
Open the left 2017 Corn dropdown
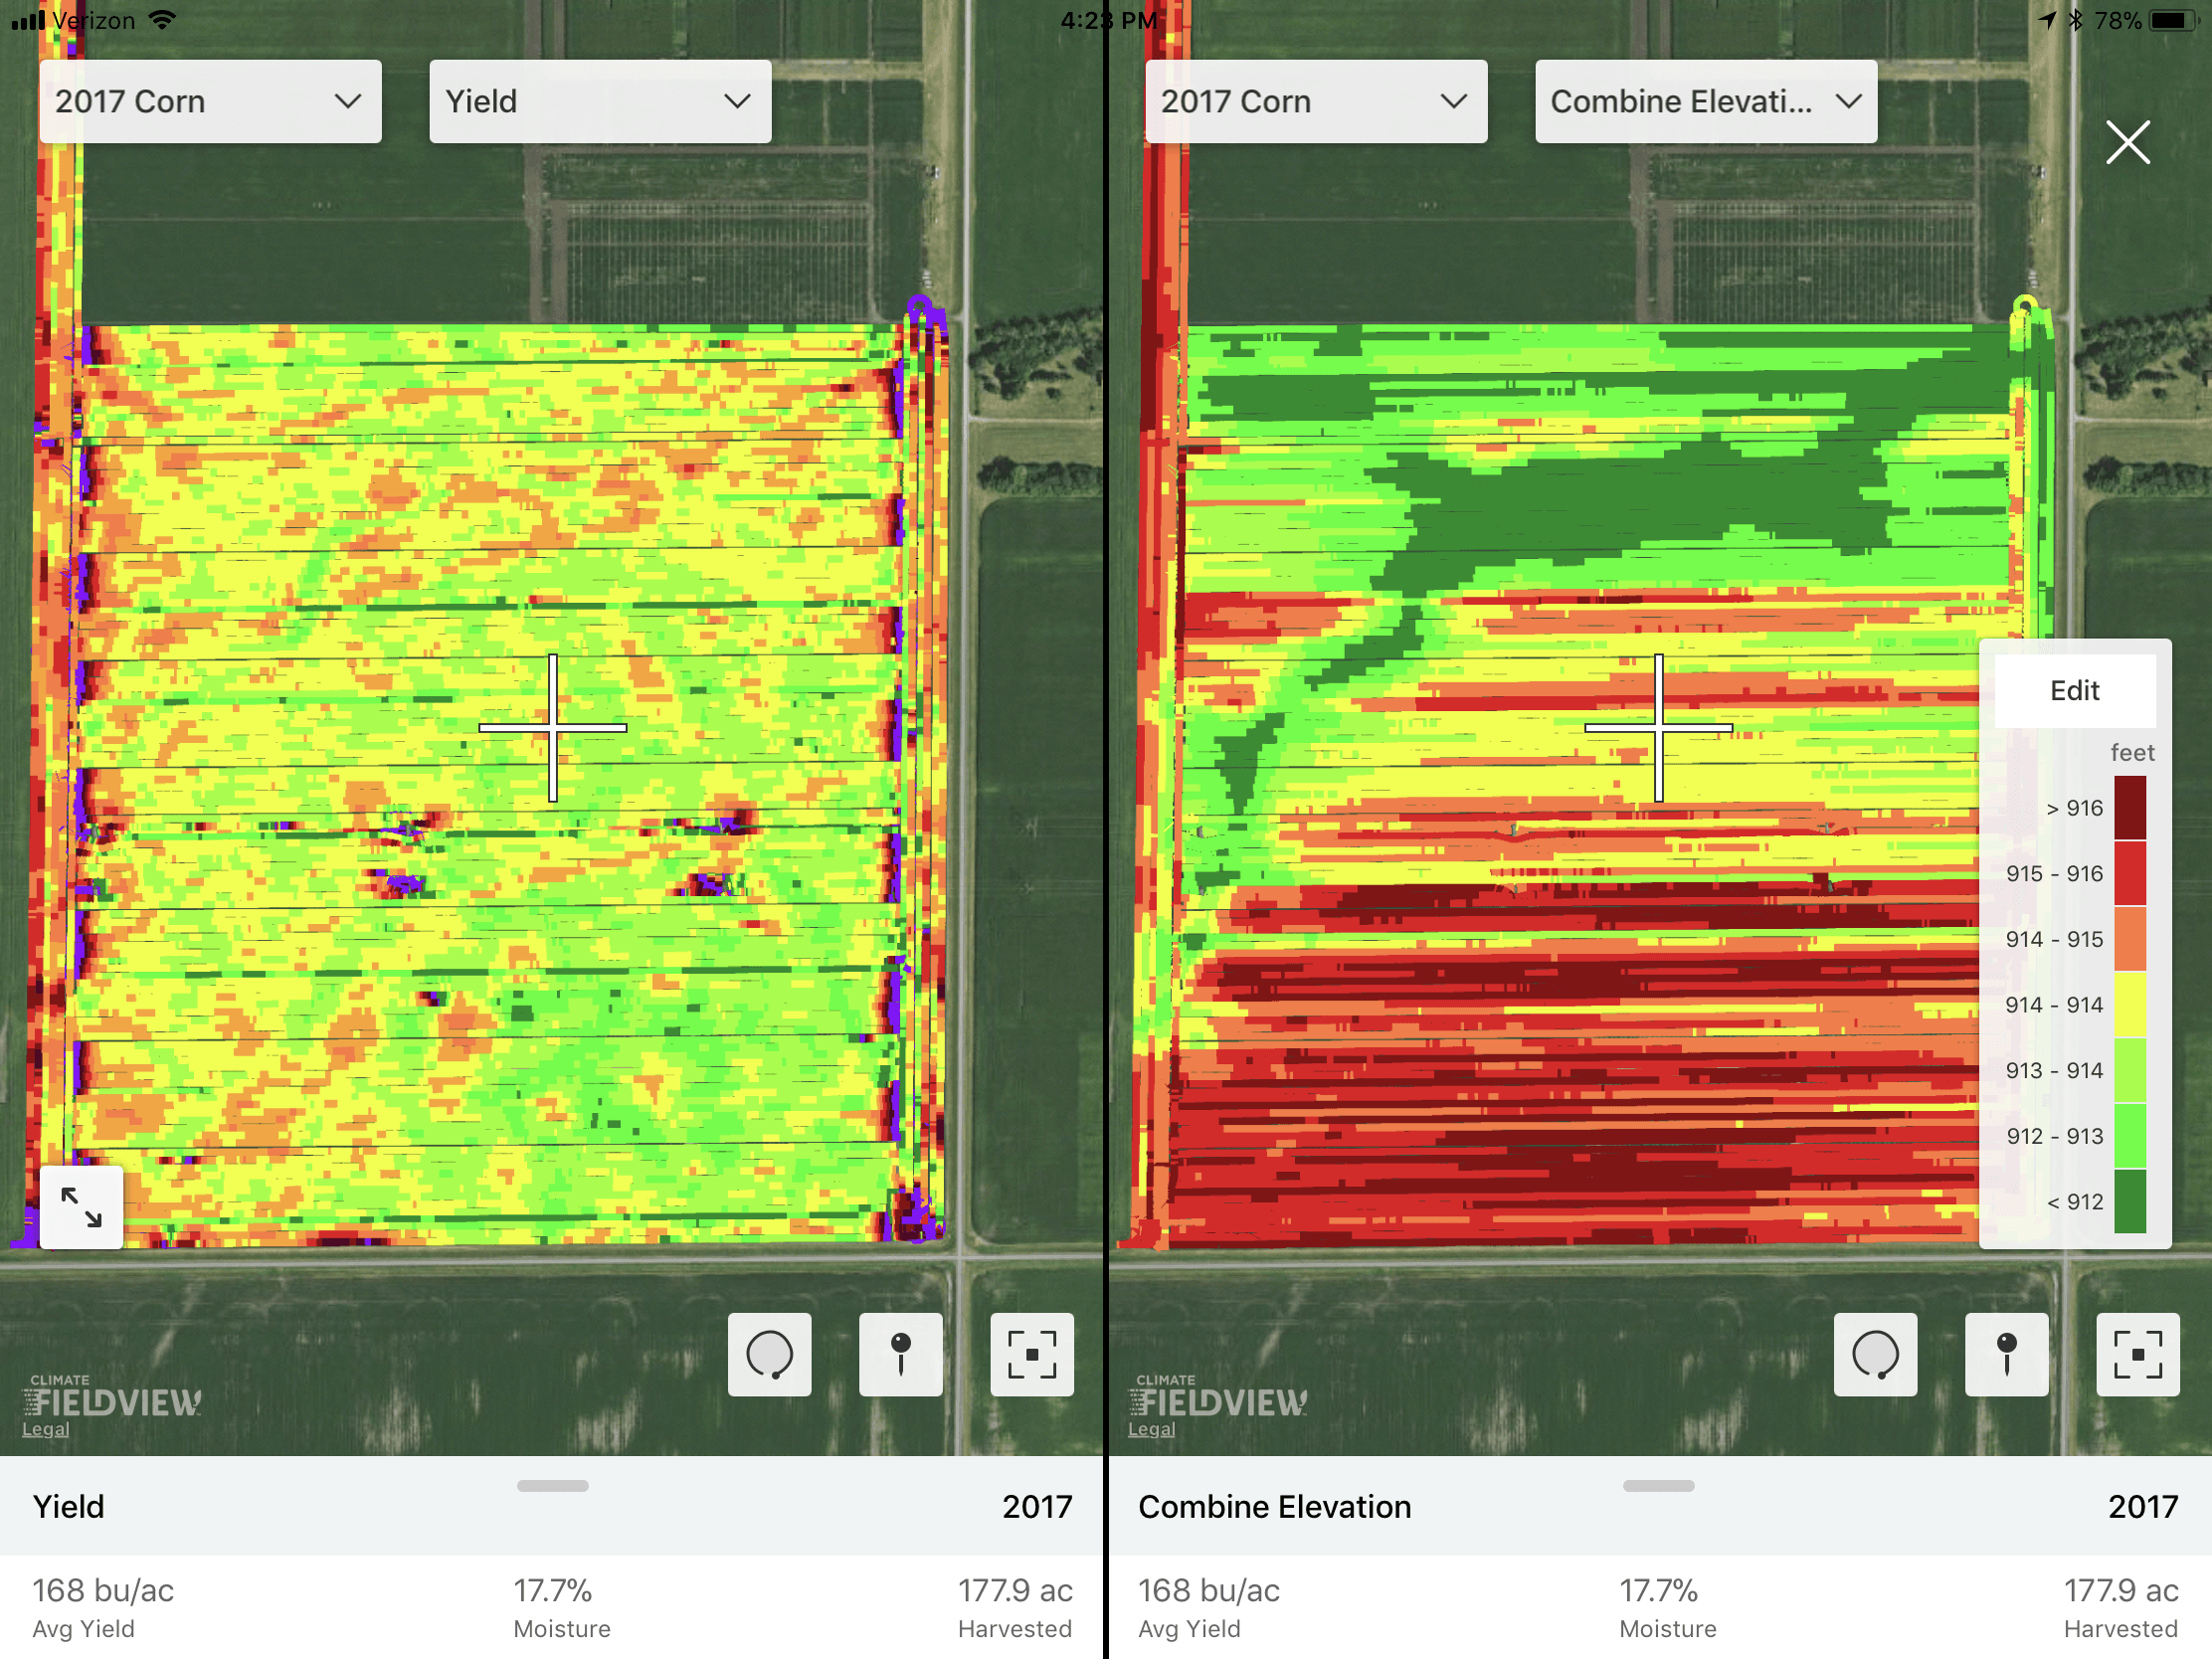[210, 101]
